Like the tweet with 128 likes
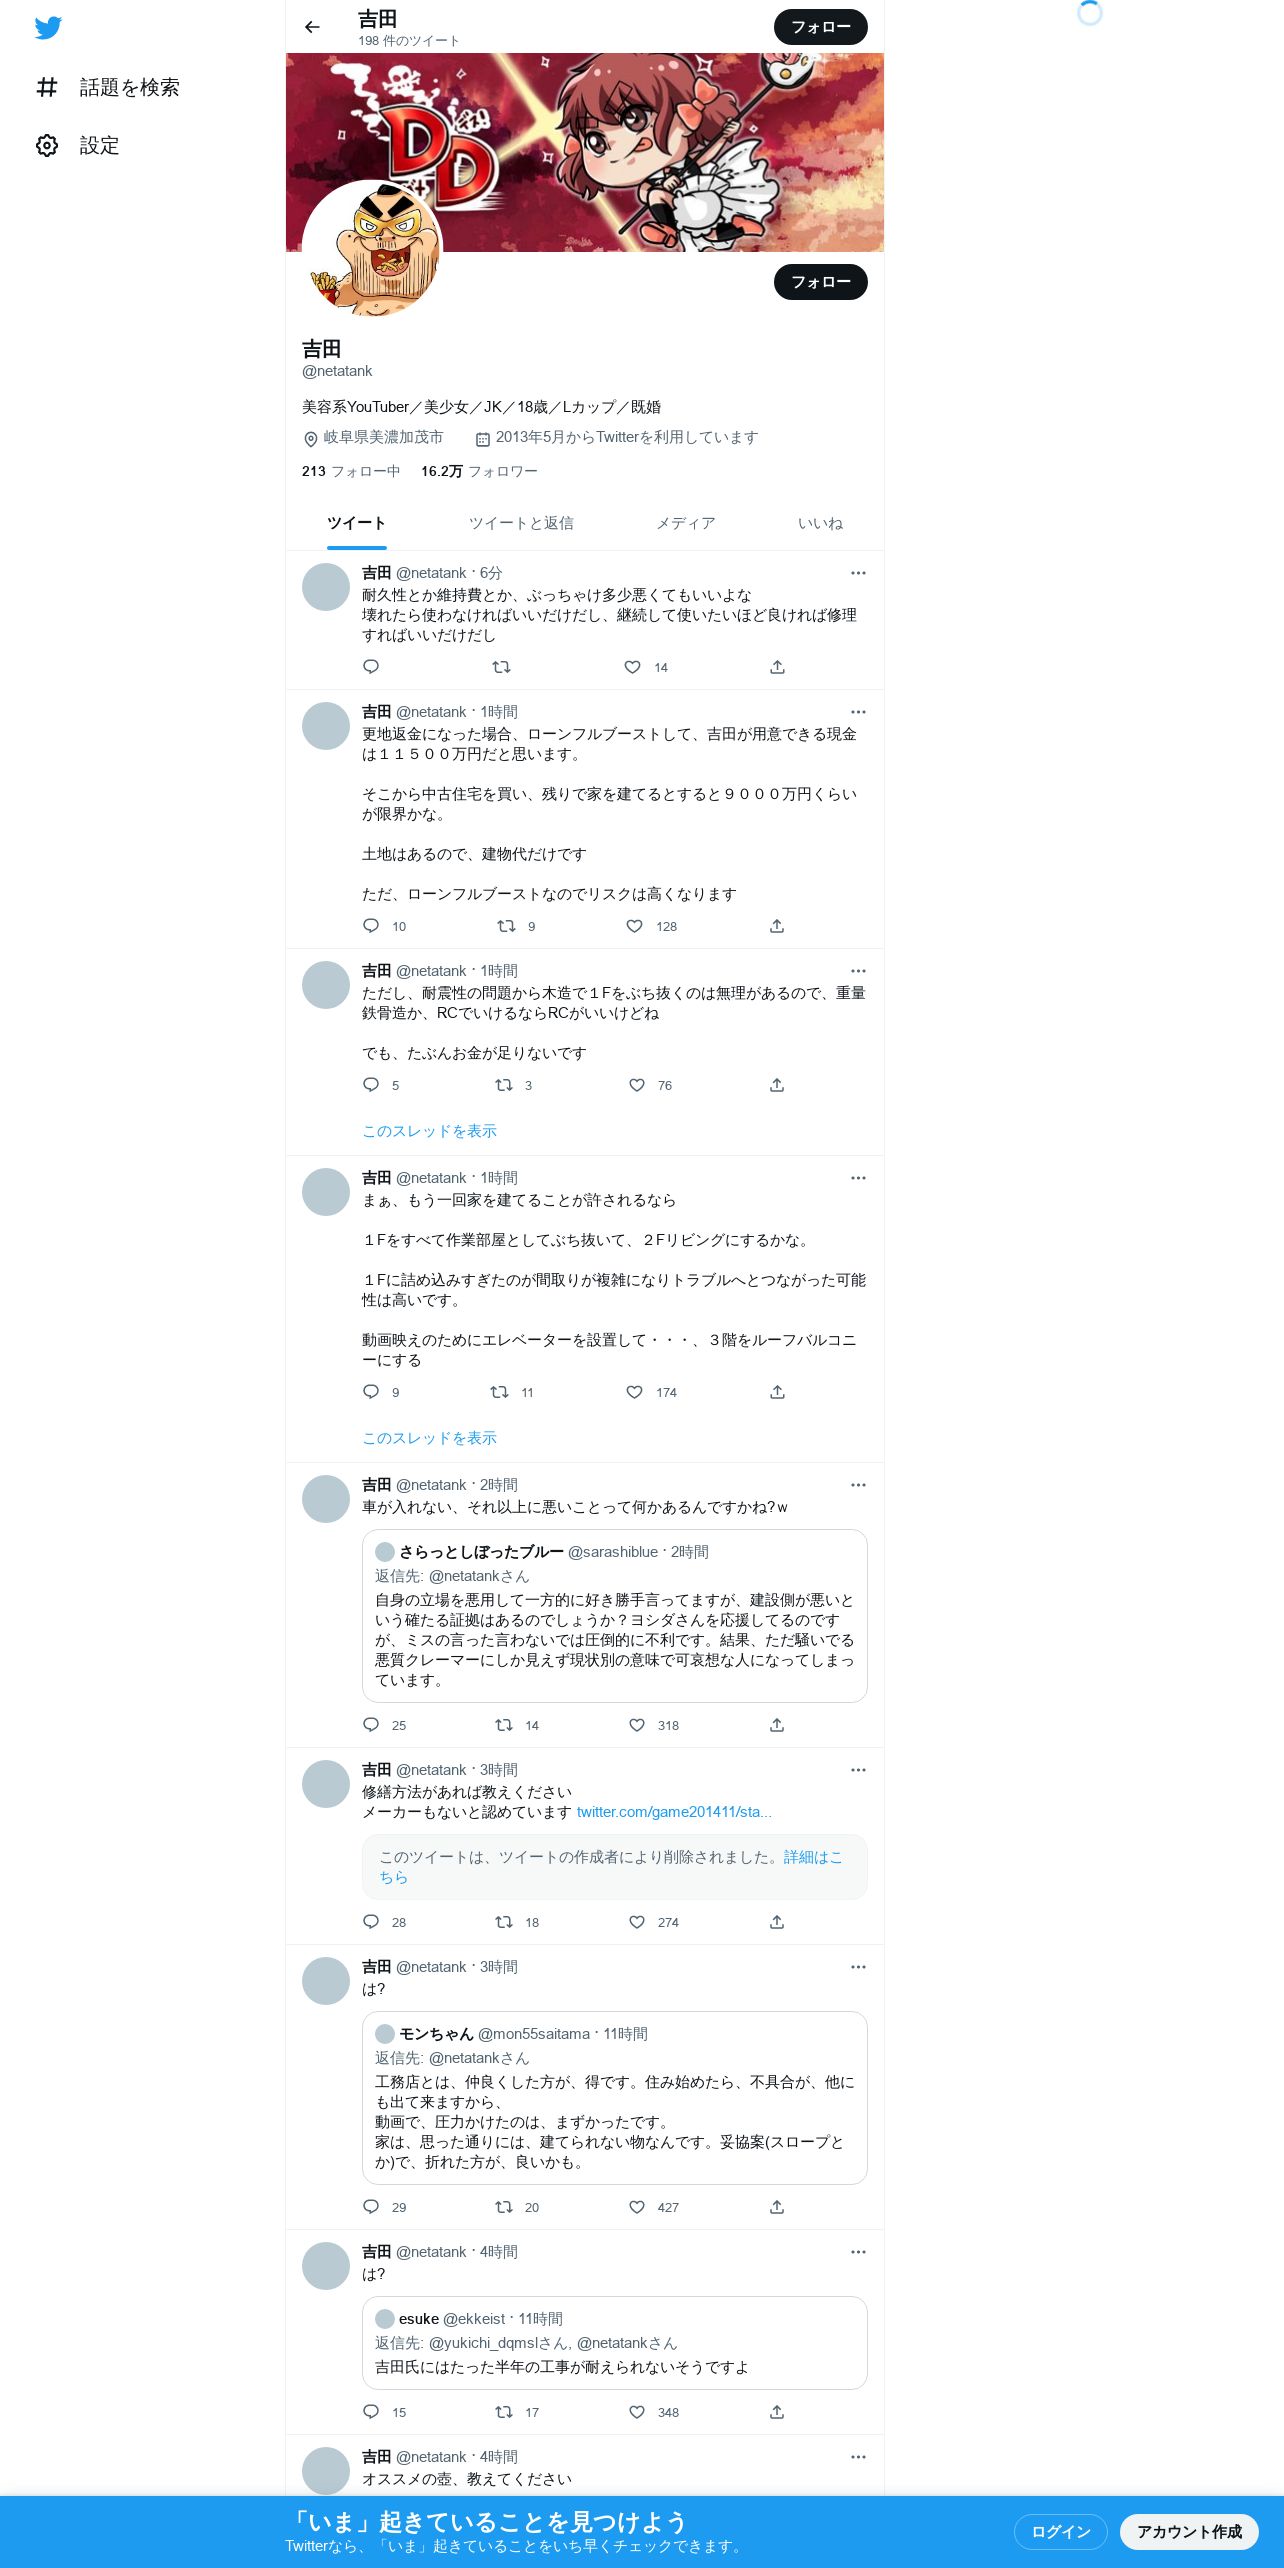 point(634,926)
